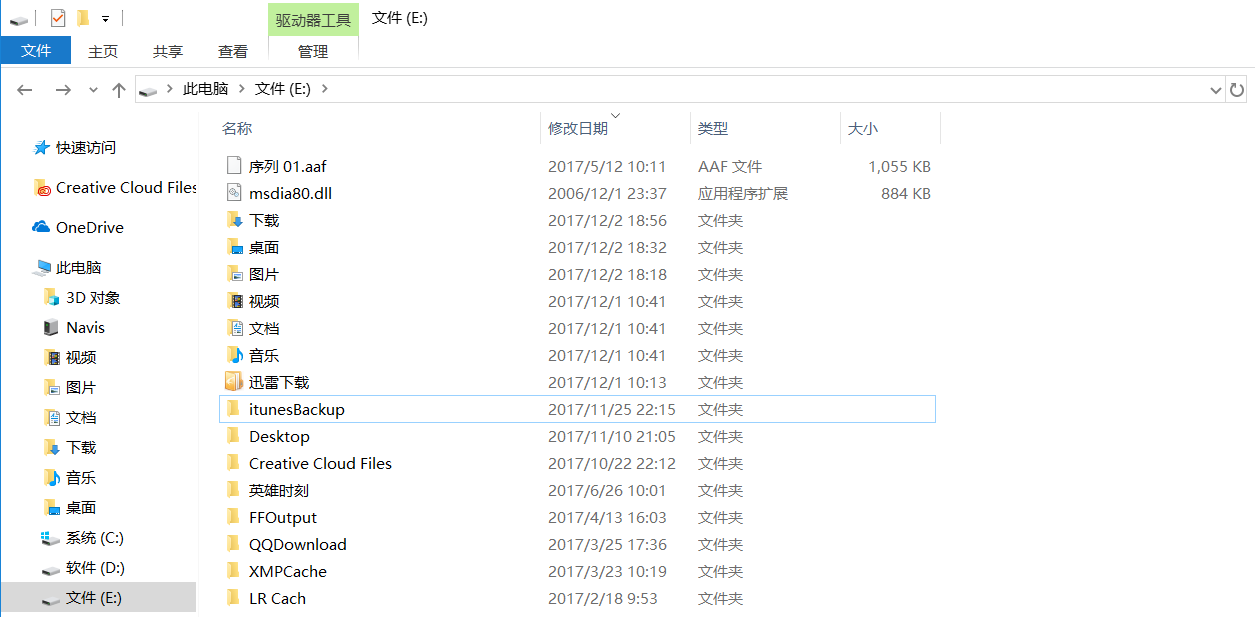Expand the chevron after 此电脑 in address bar

(x=241, y=89)
